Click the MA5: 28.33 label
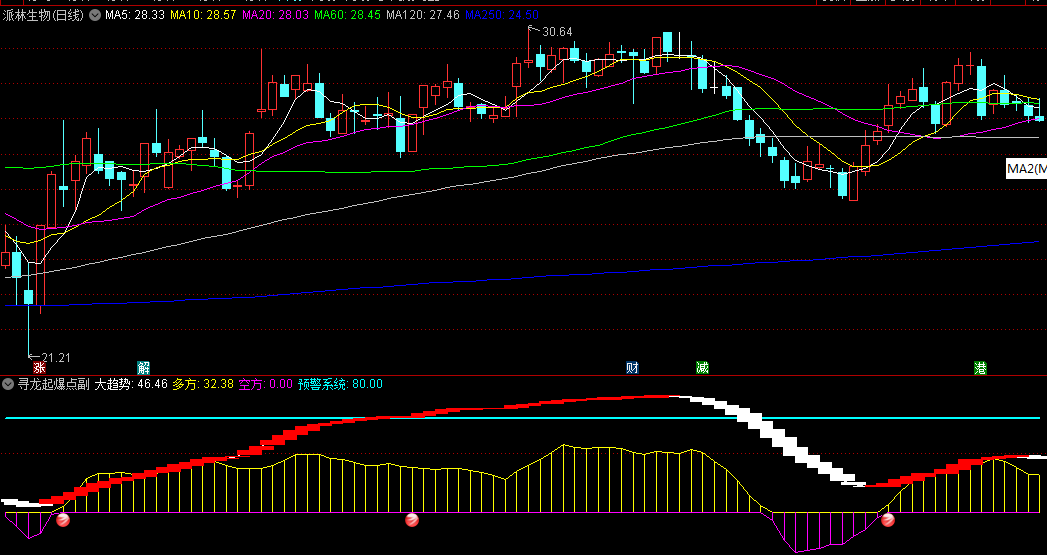Image resolution: width=1047 pixels, height=555 pixels. pos(135,15)
